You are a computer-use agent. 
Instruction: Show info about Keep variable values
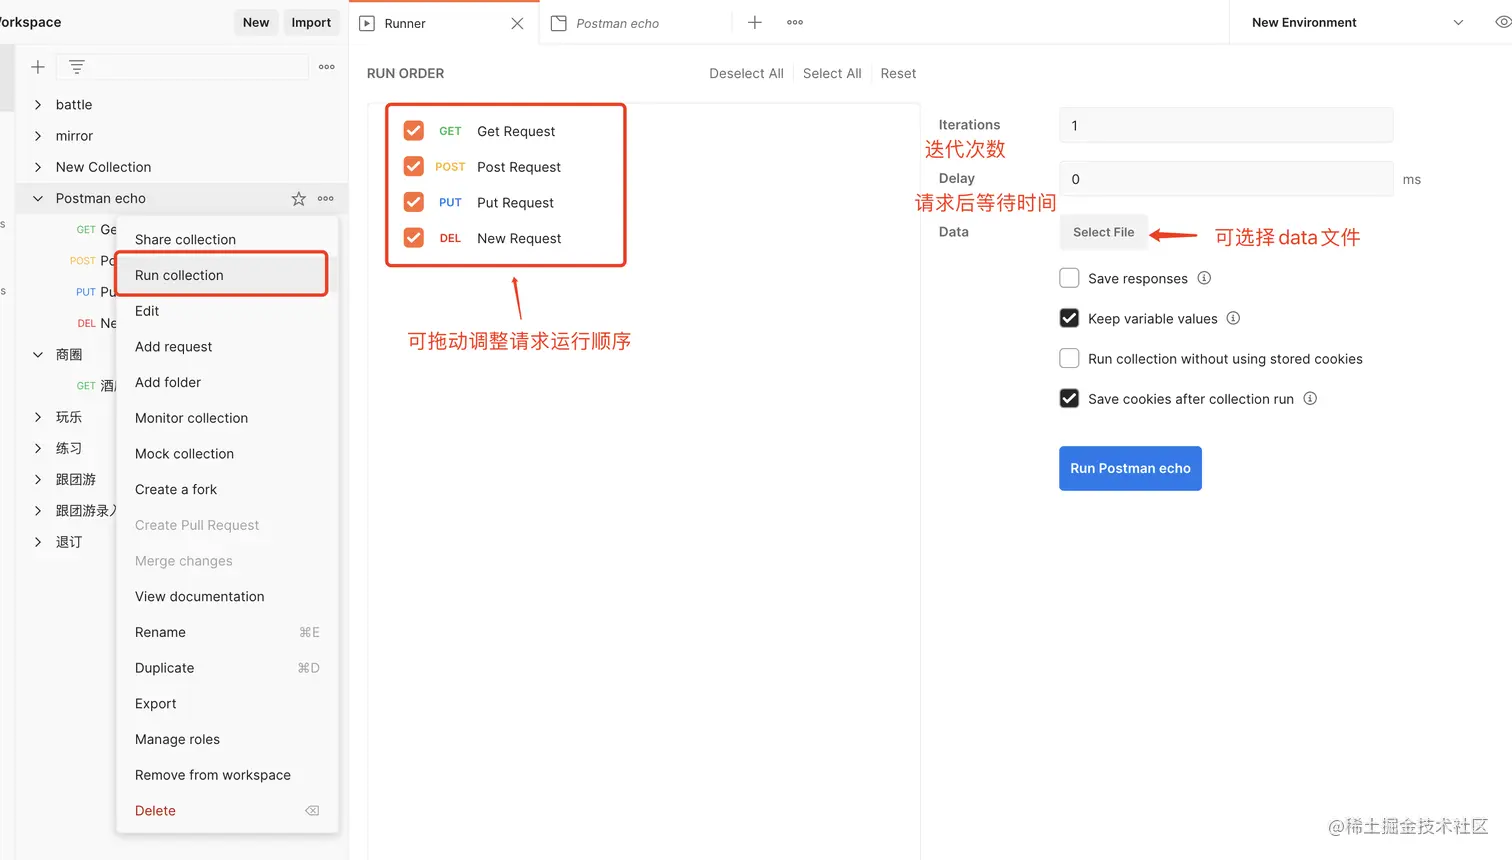pyautogui.click(x=1233, y=318)
